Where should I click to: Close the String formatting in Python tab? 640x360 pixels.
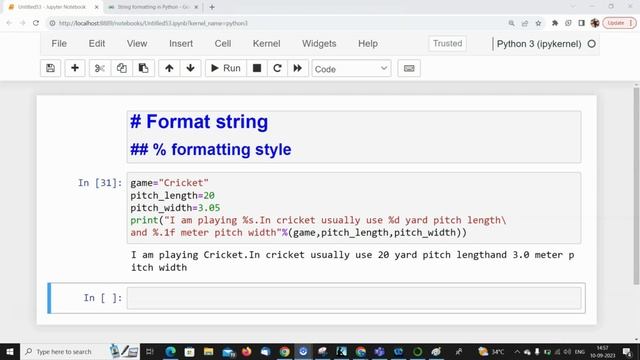point(196,7)
